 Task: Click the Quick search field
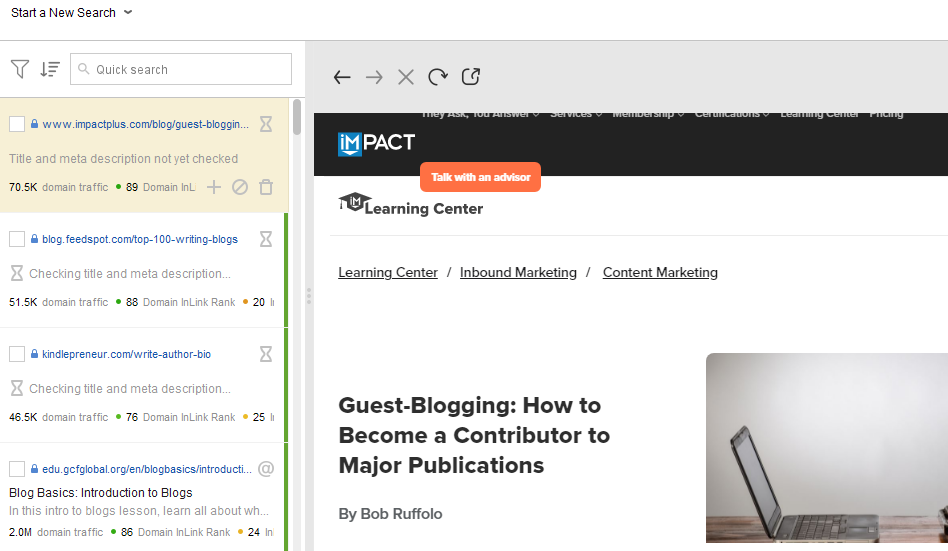coord(181,69)
